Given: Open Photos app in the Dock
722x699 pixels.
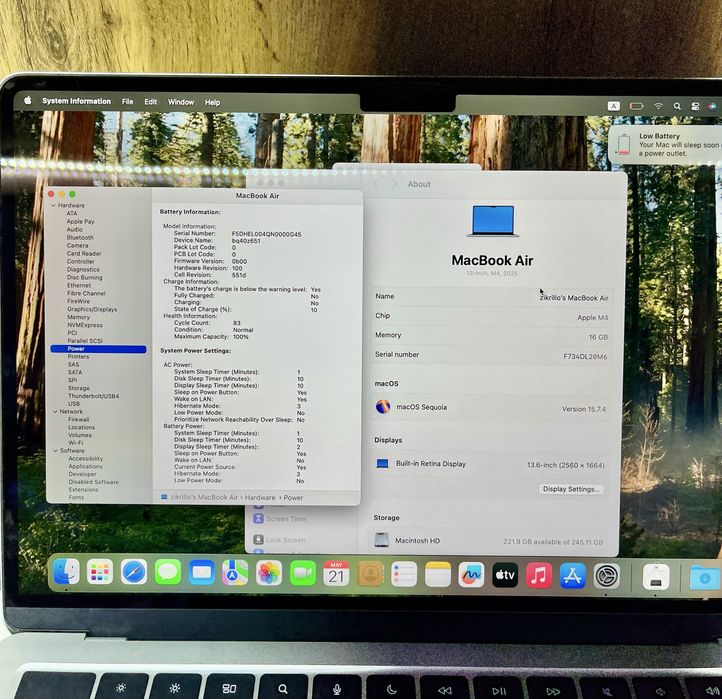Looking at the screenshot, I should (x=269, y=573).
